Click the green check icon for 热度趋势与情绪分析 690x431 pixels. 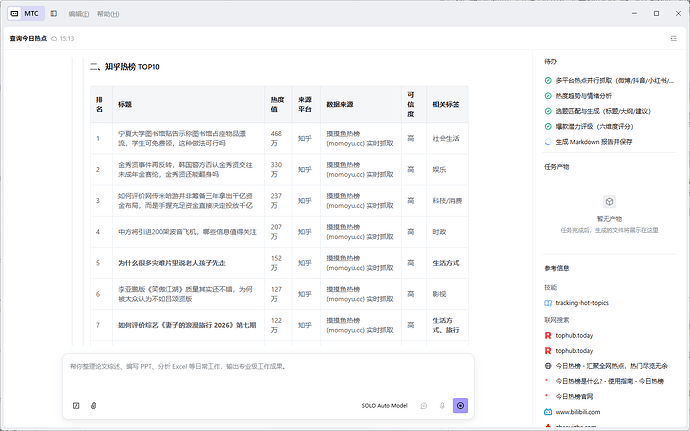548,96
